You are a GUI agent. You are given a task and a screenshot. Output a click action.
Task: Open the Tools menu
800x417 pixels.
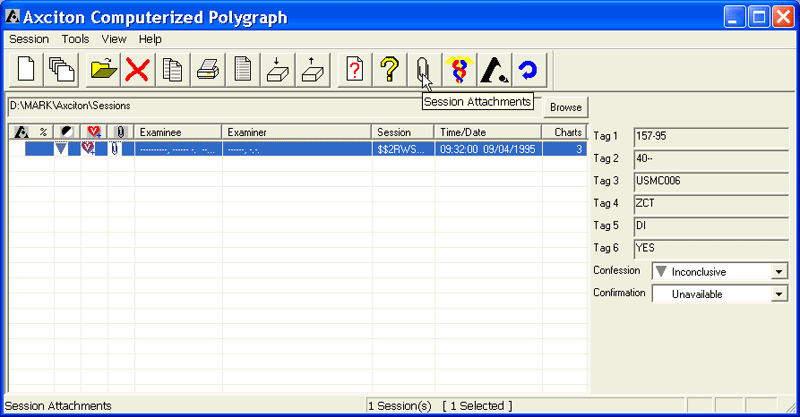[x=75, y=39]
